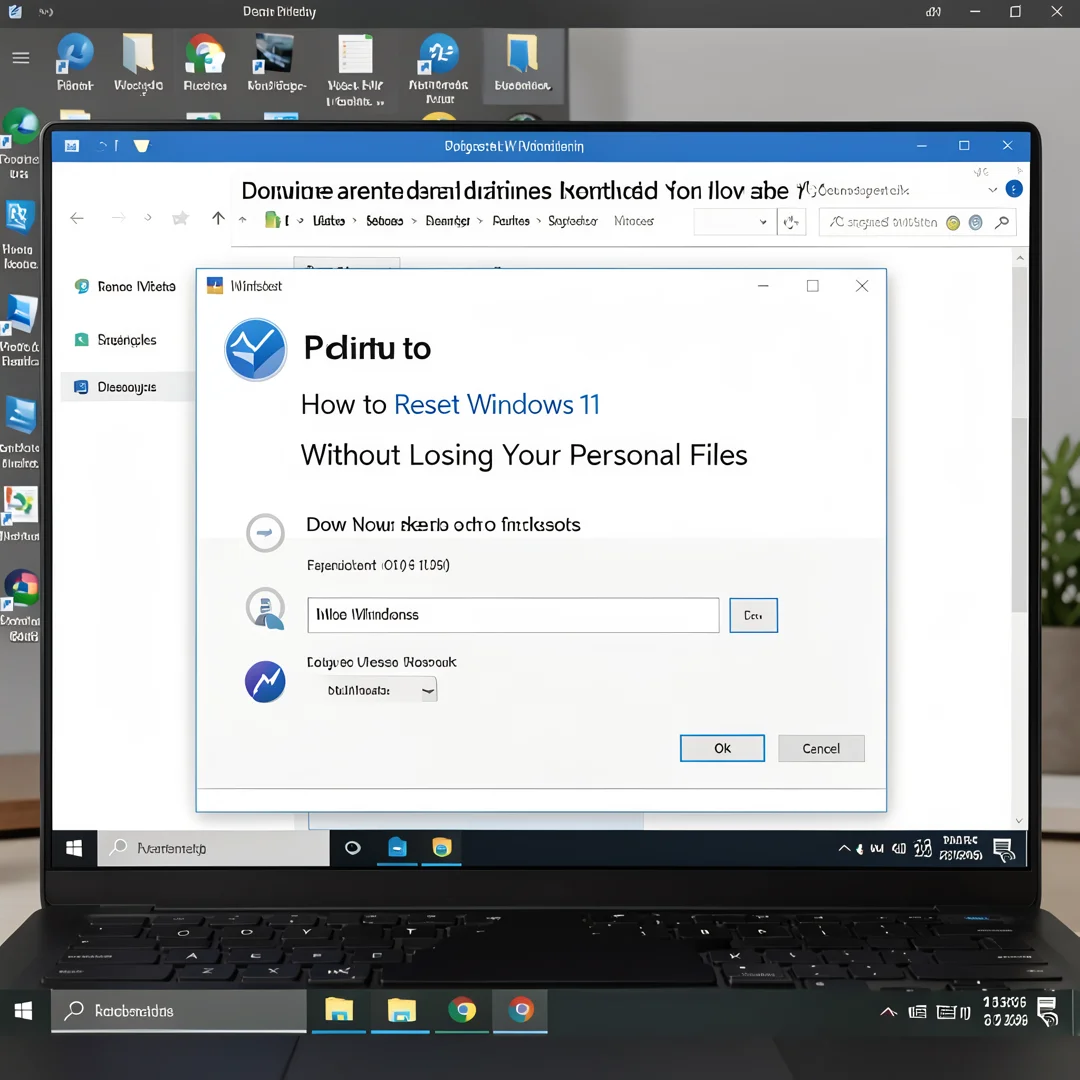Open the Hoora Icone desktop icon
The width and height of the screenshot is (1080, 1080).
pos(19,234)
